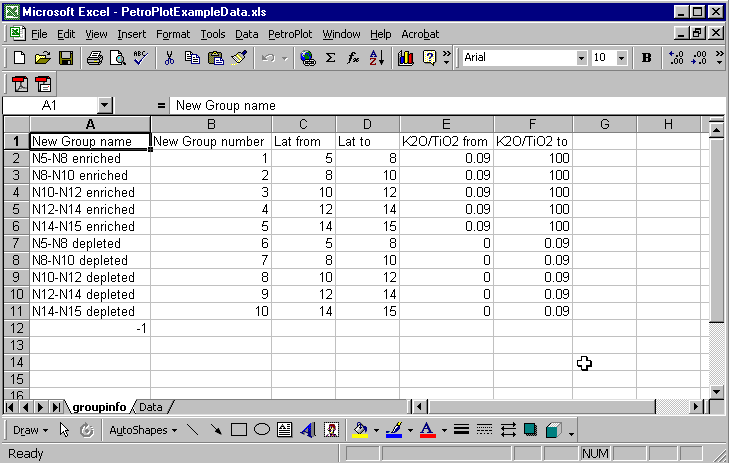Insert Clip Art icon

click(331, 430)
